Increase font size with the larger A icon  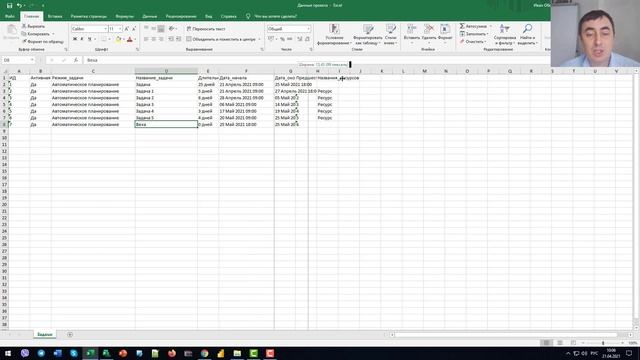tap(127, 29)
